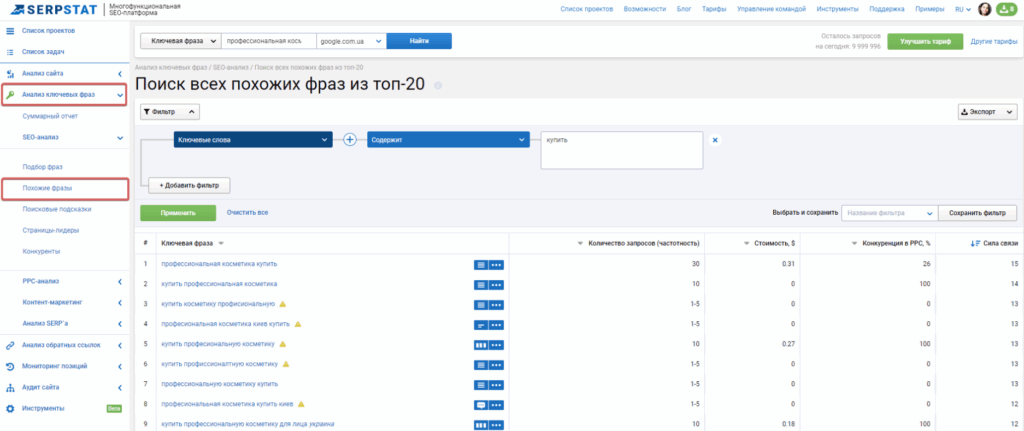Collapse the Фильтр filter panel toggle
Image resolution: width=1024 pixels, height=431 pixels.
pyautogui.click(x=170, y=112)
